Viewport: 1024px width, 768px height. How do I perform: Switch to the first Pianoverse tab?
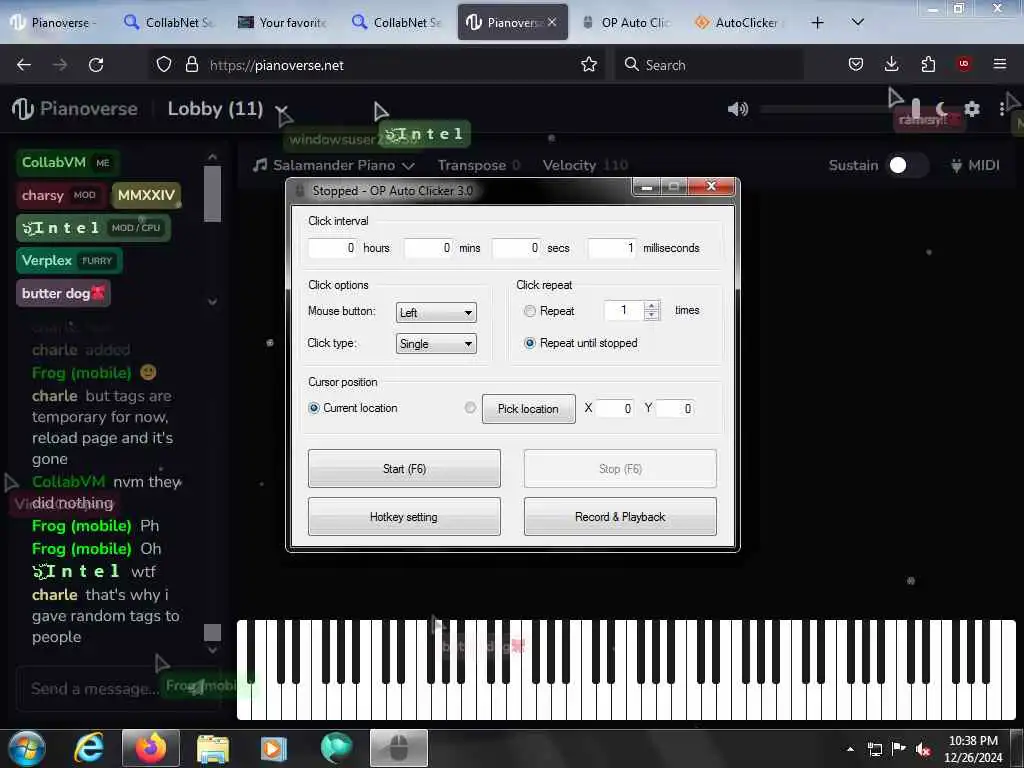56,23
